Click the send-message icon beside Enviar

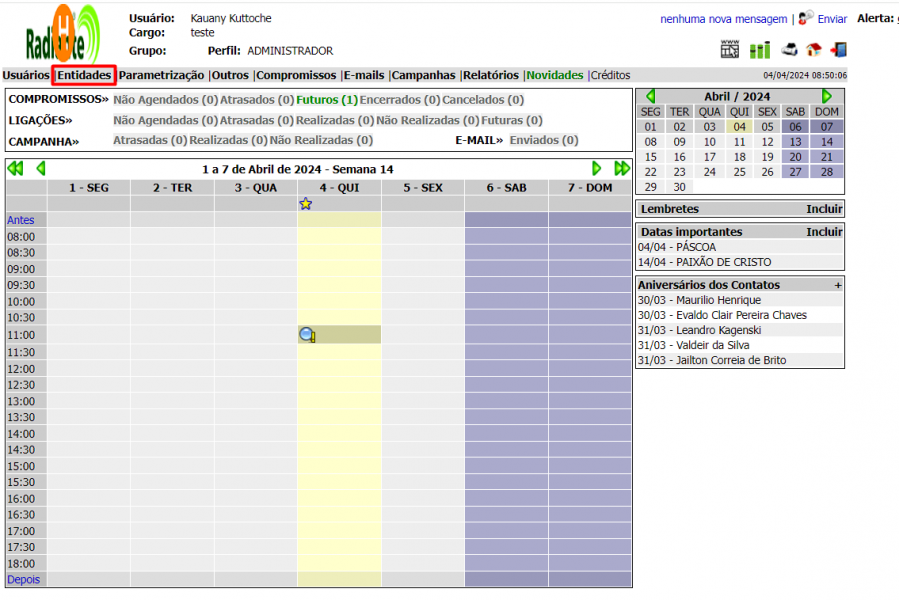pos(806,18)
